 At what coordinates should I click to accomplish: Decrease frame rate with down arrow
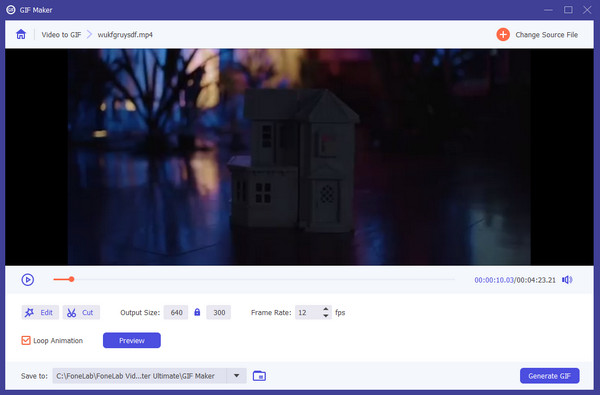326,316
